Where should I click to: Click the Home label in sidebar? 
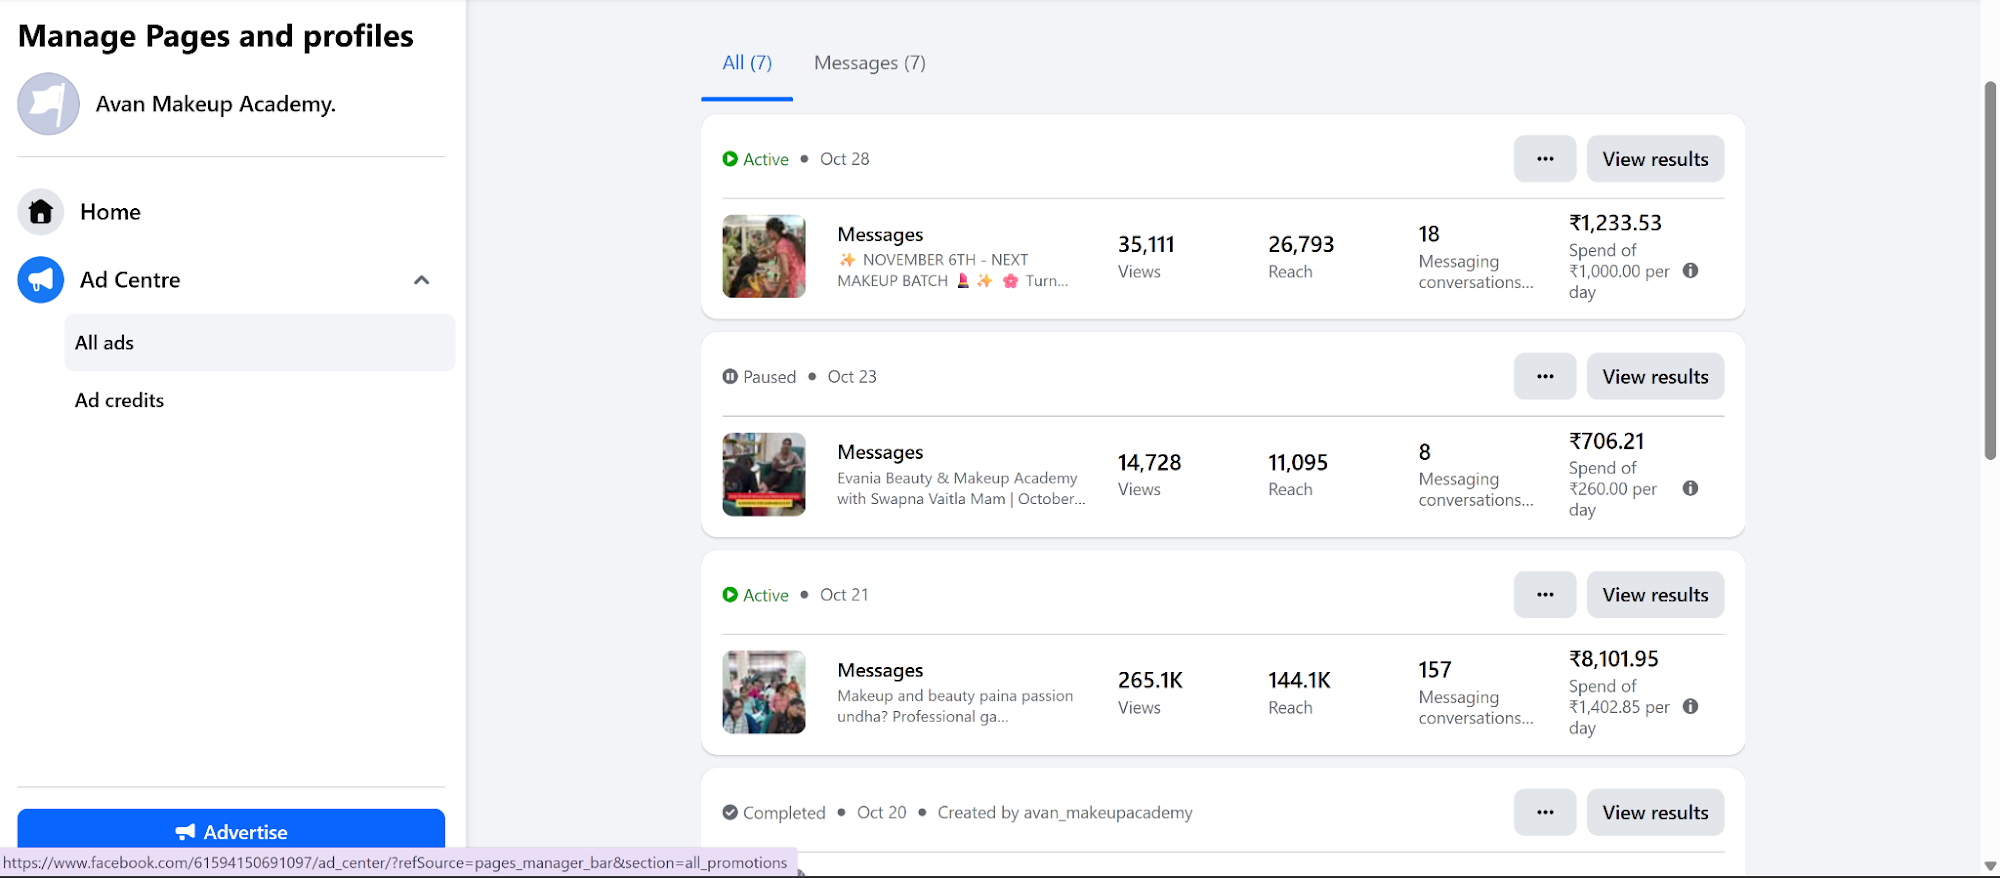click(x=110, y=212)
